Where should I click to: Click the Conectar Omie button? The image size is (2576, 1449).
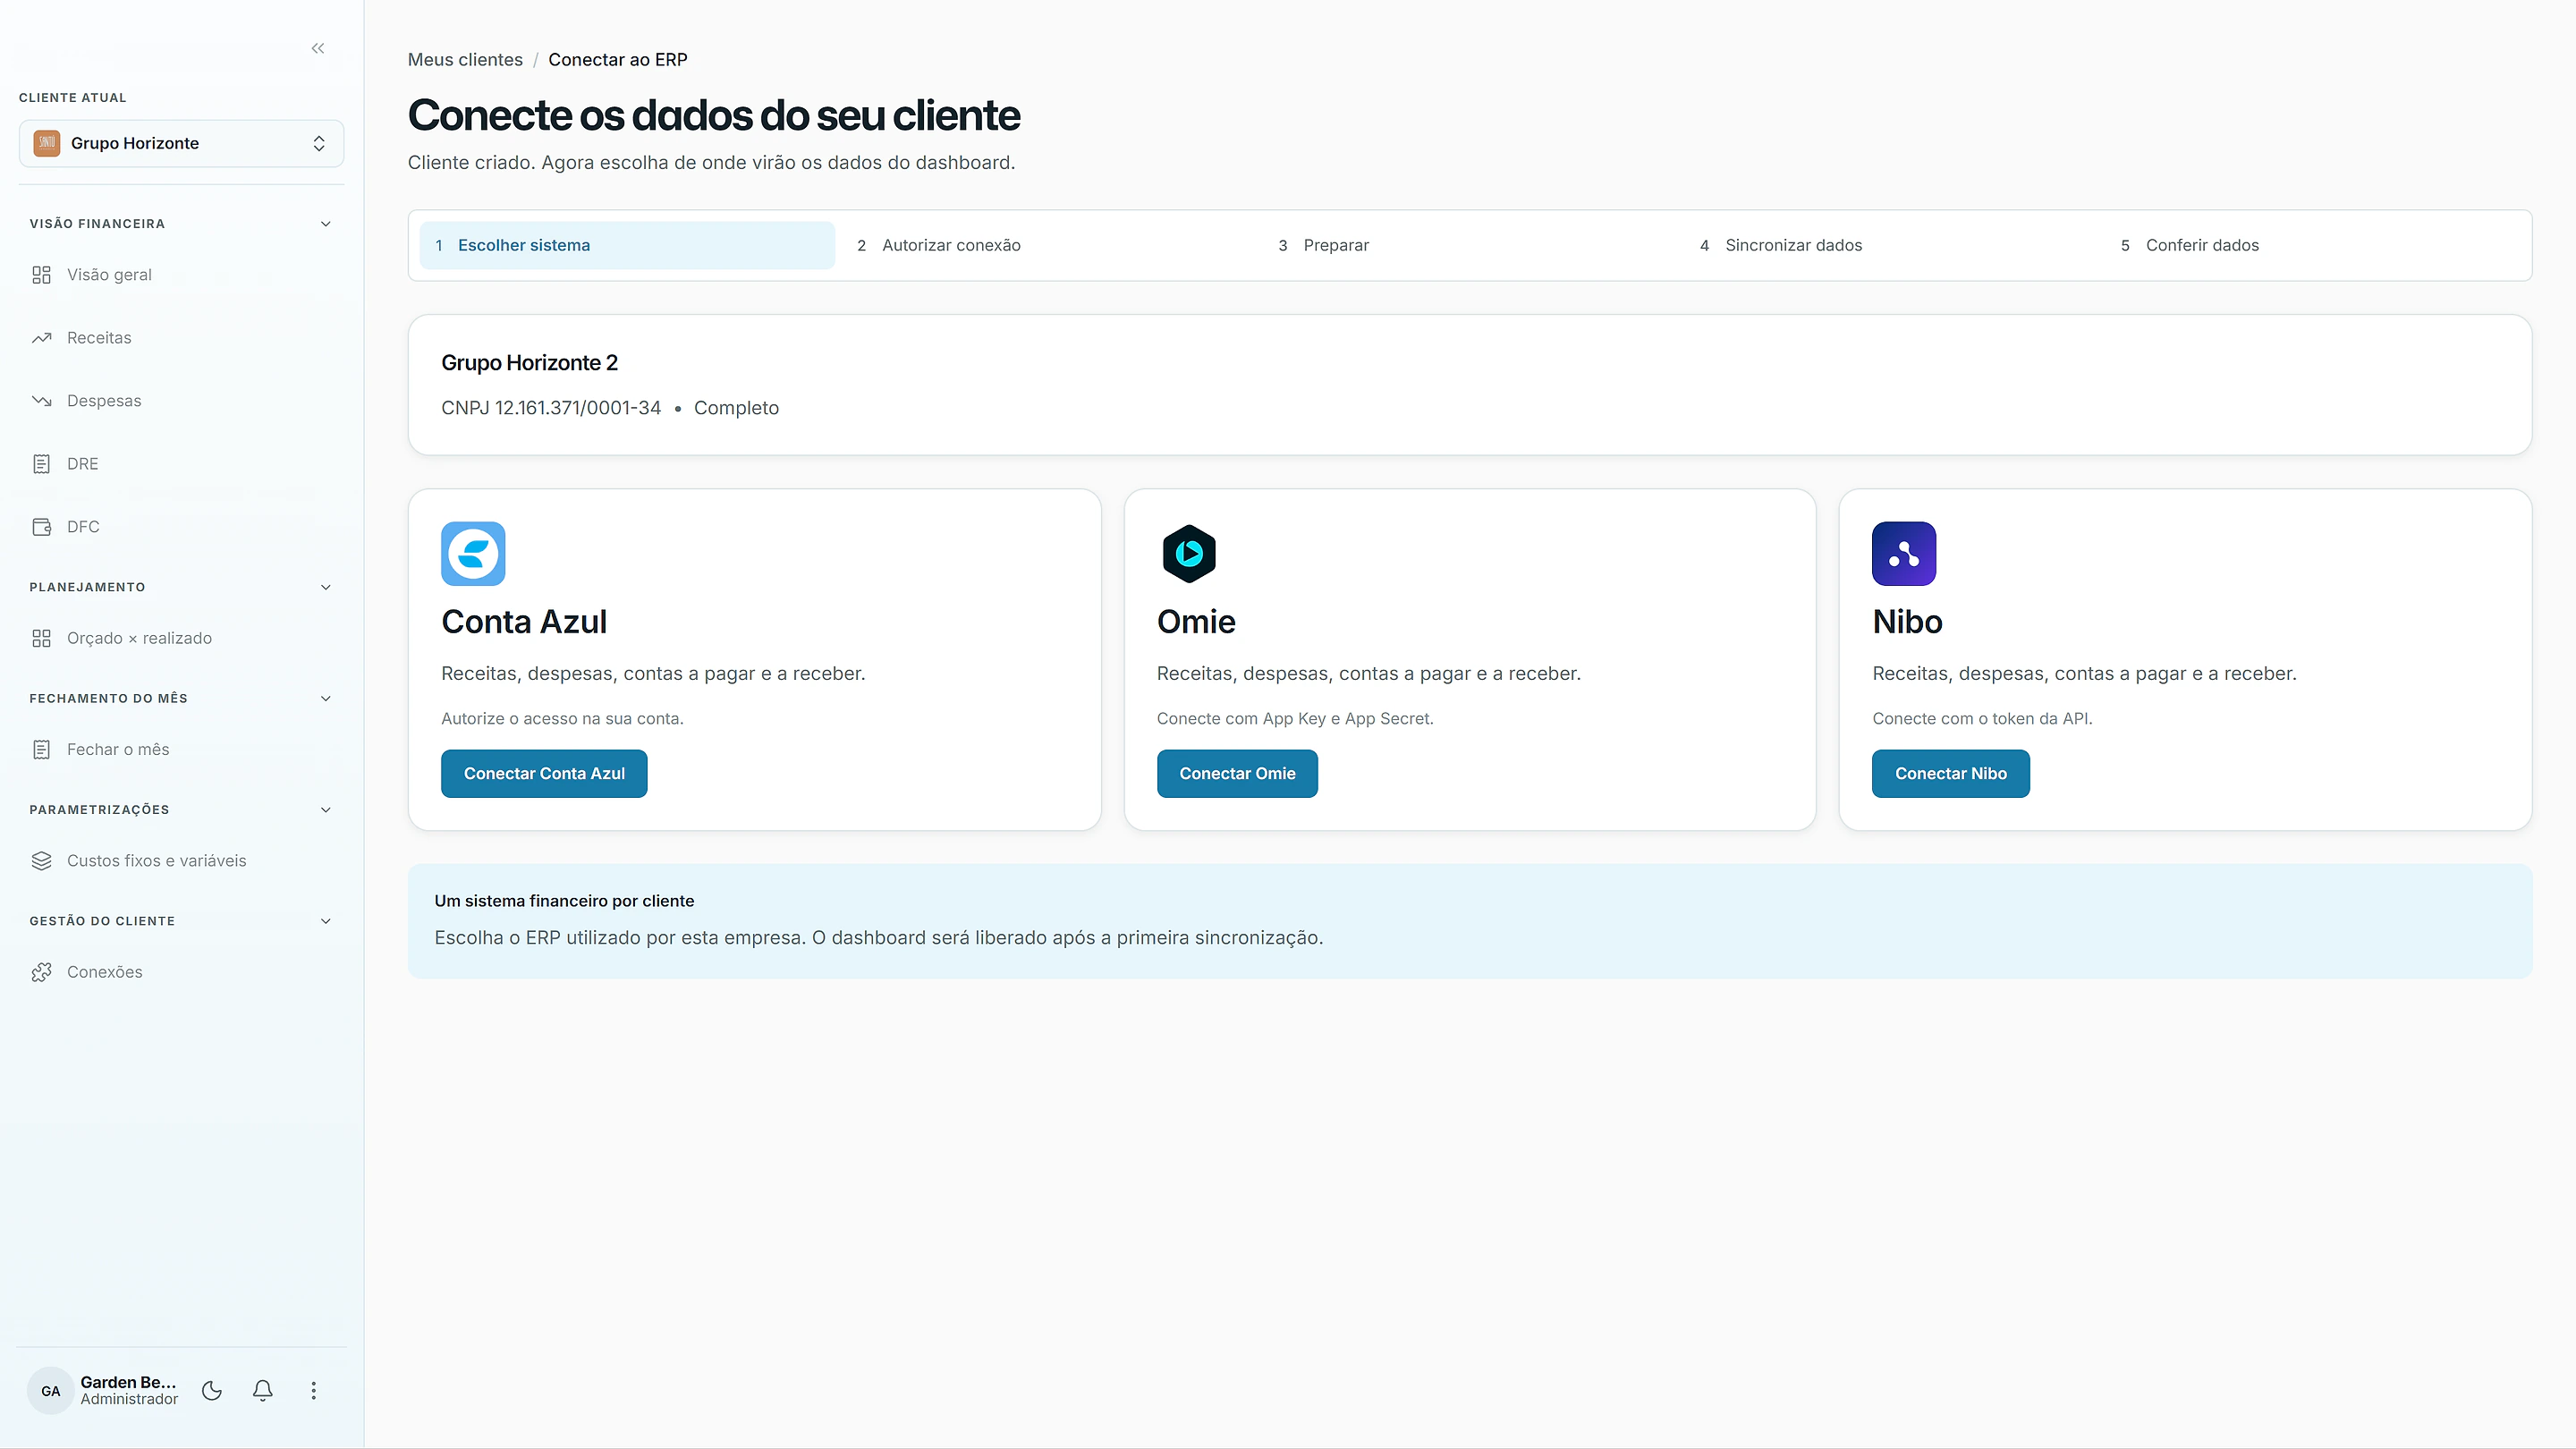1237,773
